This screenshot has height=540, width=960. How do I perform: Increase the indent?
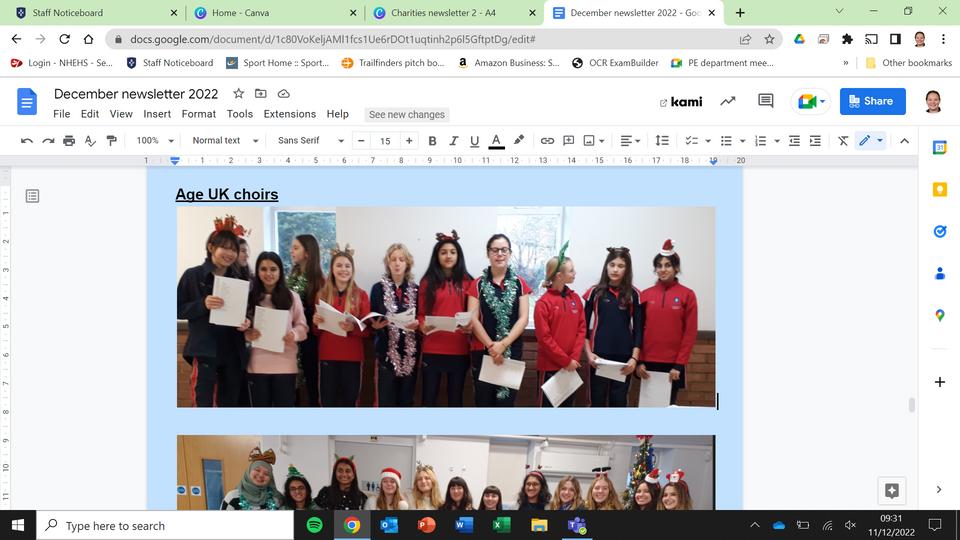click(x=815, y=141)
